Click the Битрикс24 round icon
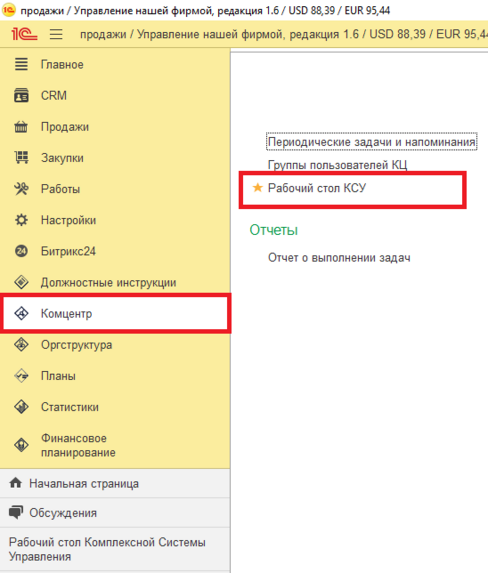488x573 pixels. 21,251
